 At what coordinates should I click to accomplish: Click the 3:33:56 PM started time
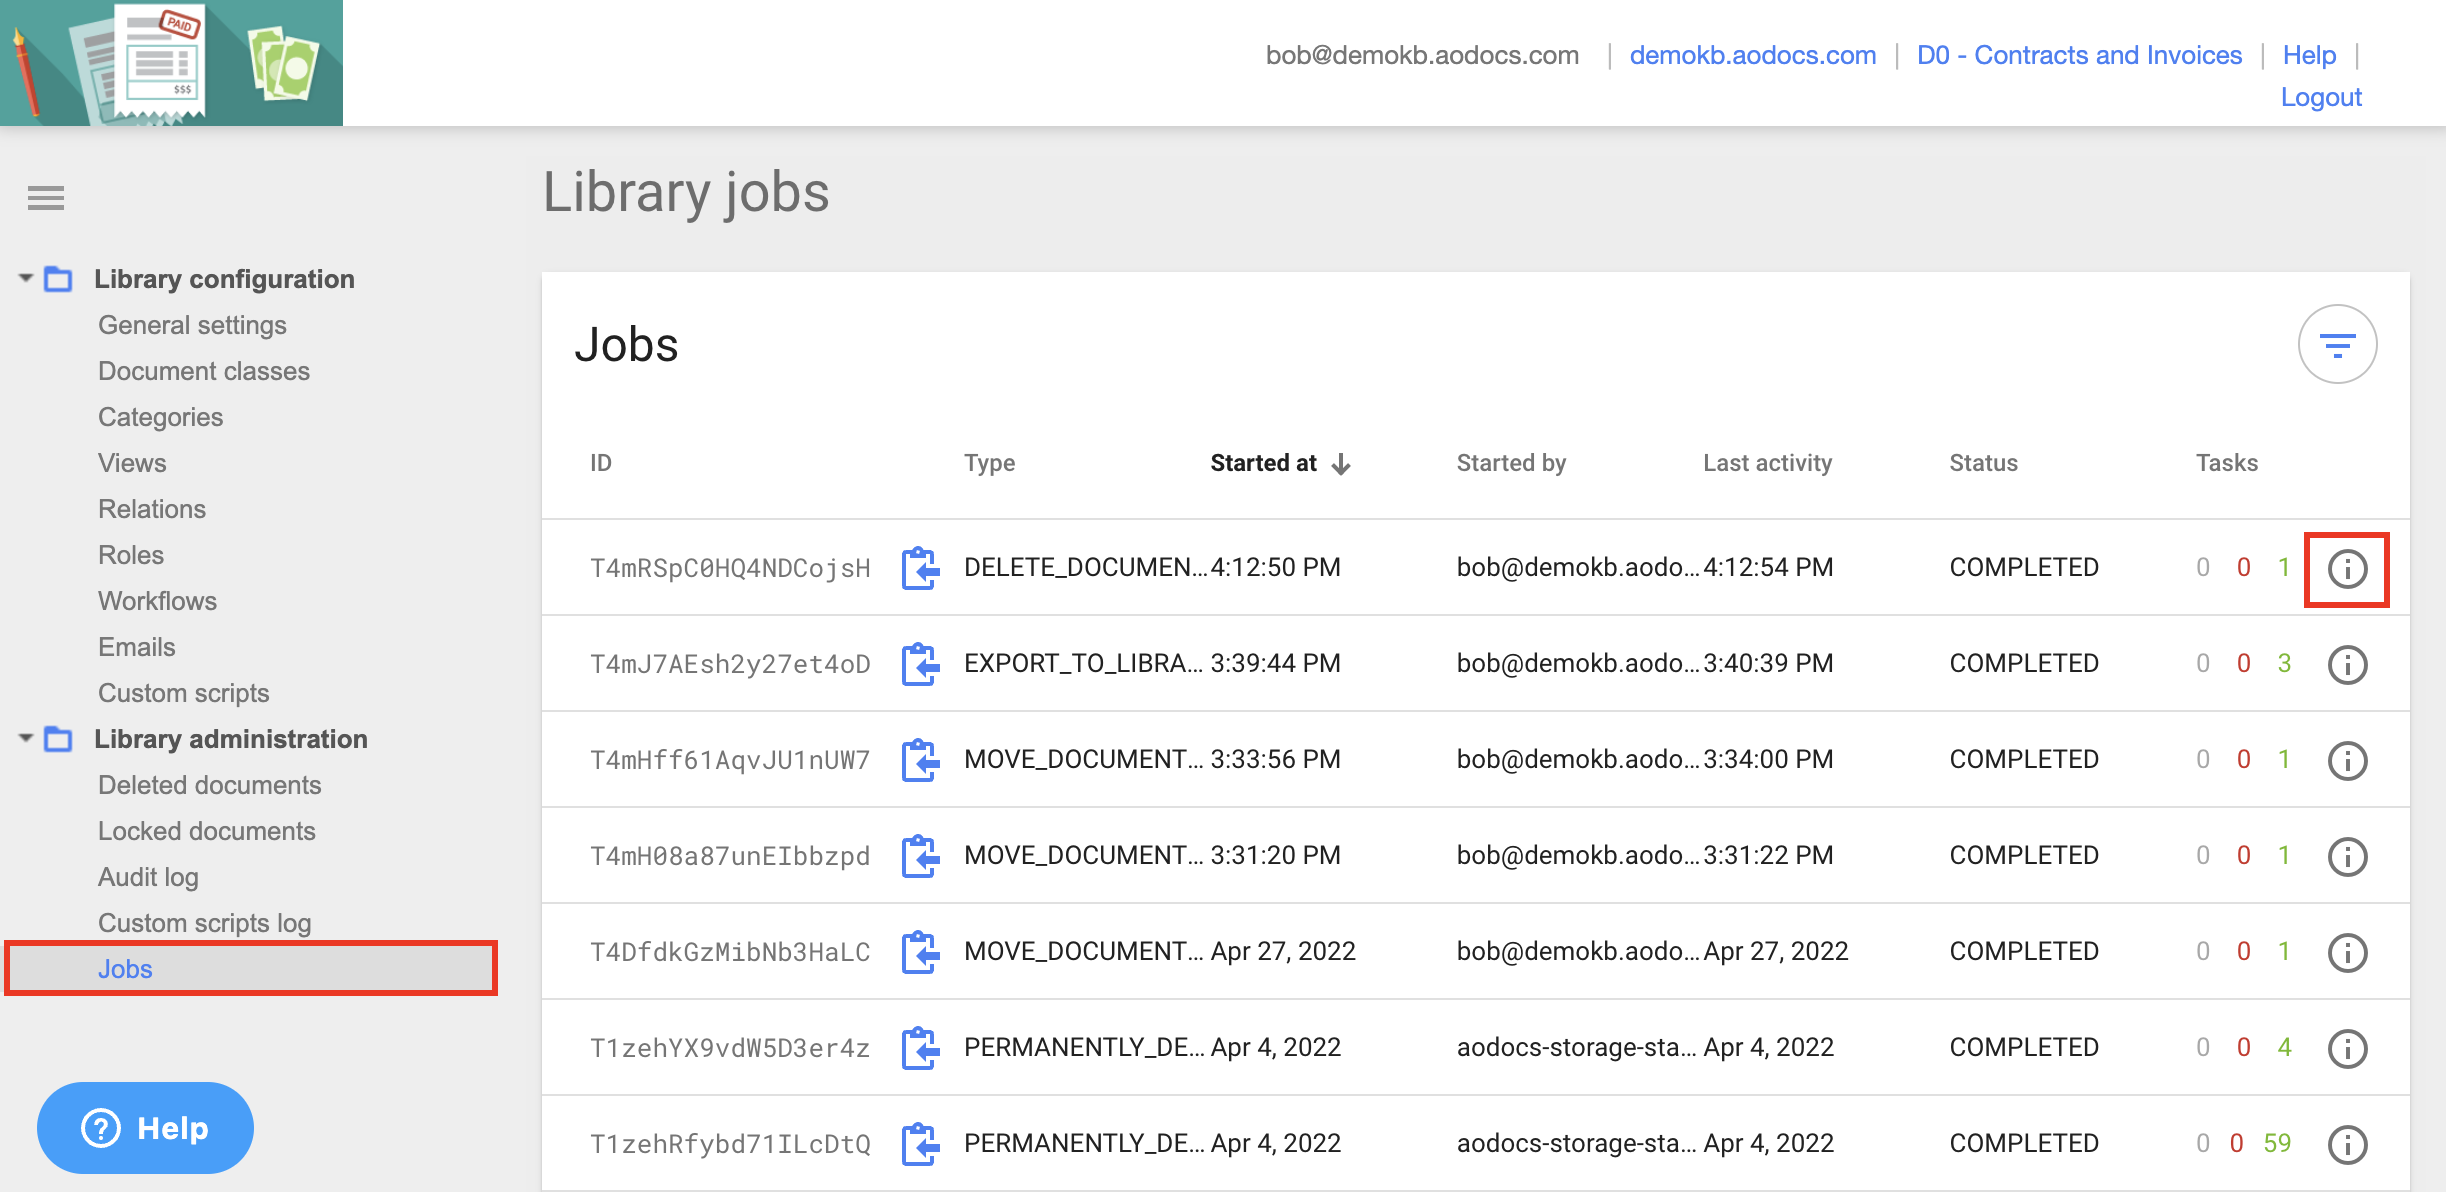pos(1275,759)
